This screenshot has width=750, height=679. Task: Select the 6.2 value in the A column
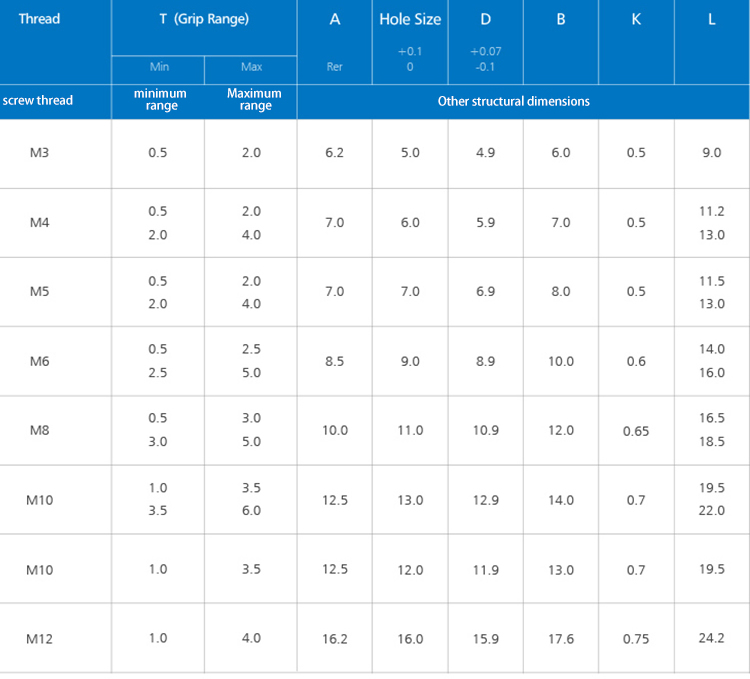pyautogui.click(x=335, y=153)
